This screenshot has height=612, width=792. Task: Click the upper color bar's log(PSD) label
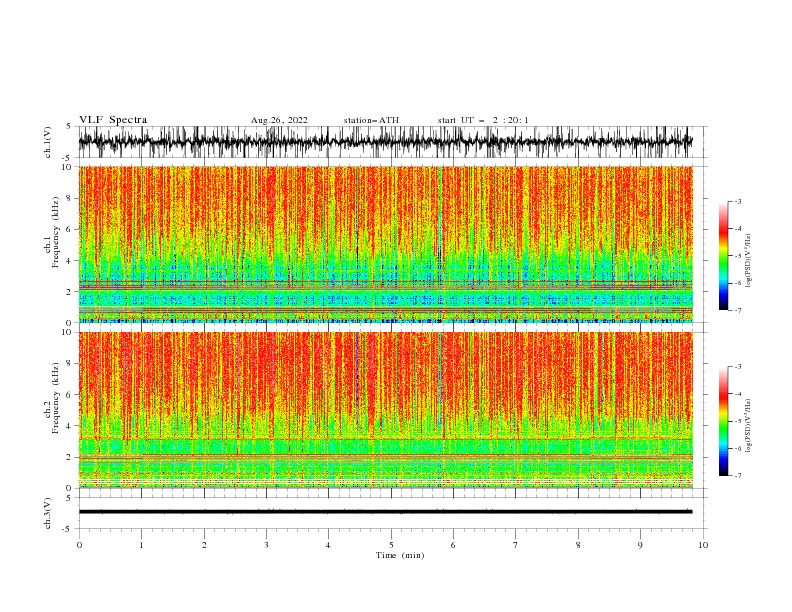[749, 261]
